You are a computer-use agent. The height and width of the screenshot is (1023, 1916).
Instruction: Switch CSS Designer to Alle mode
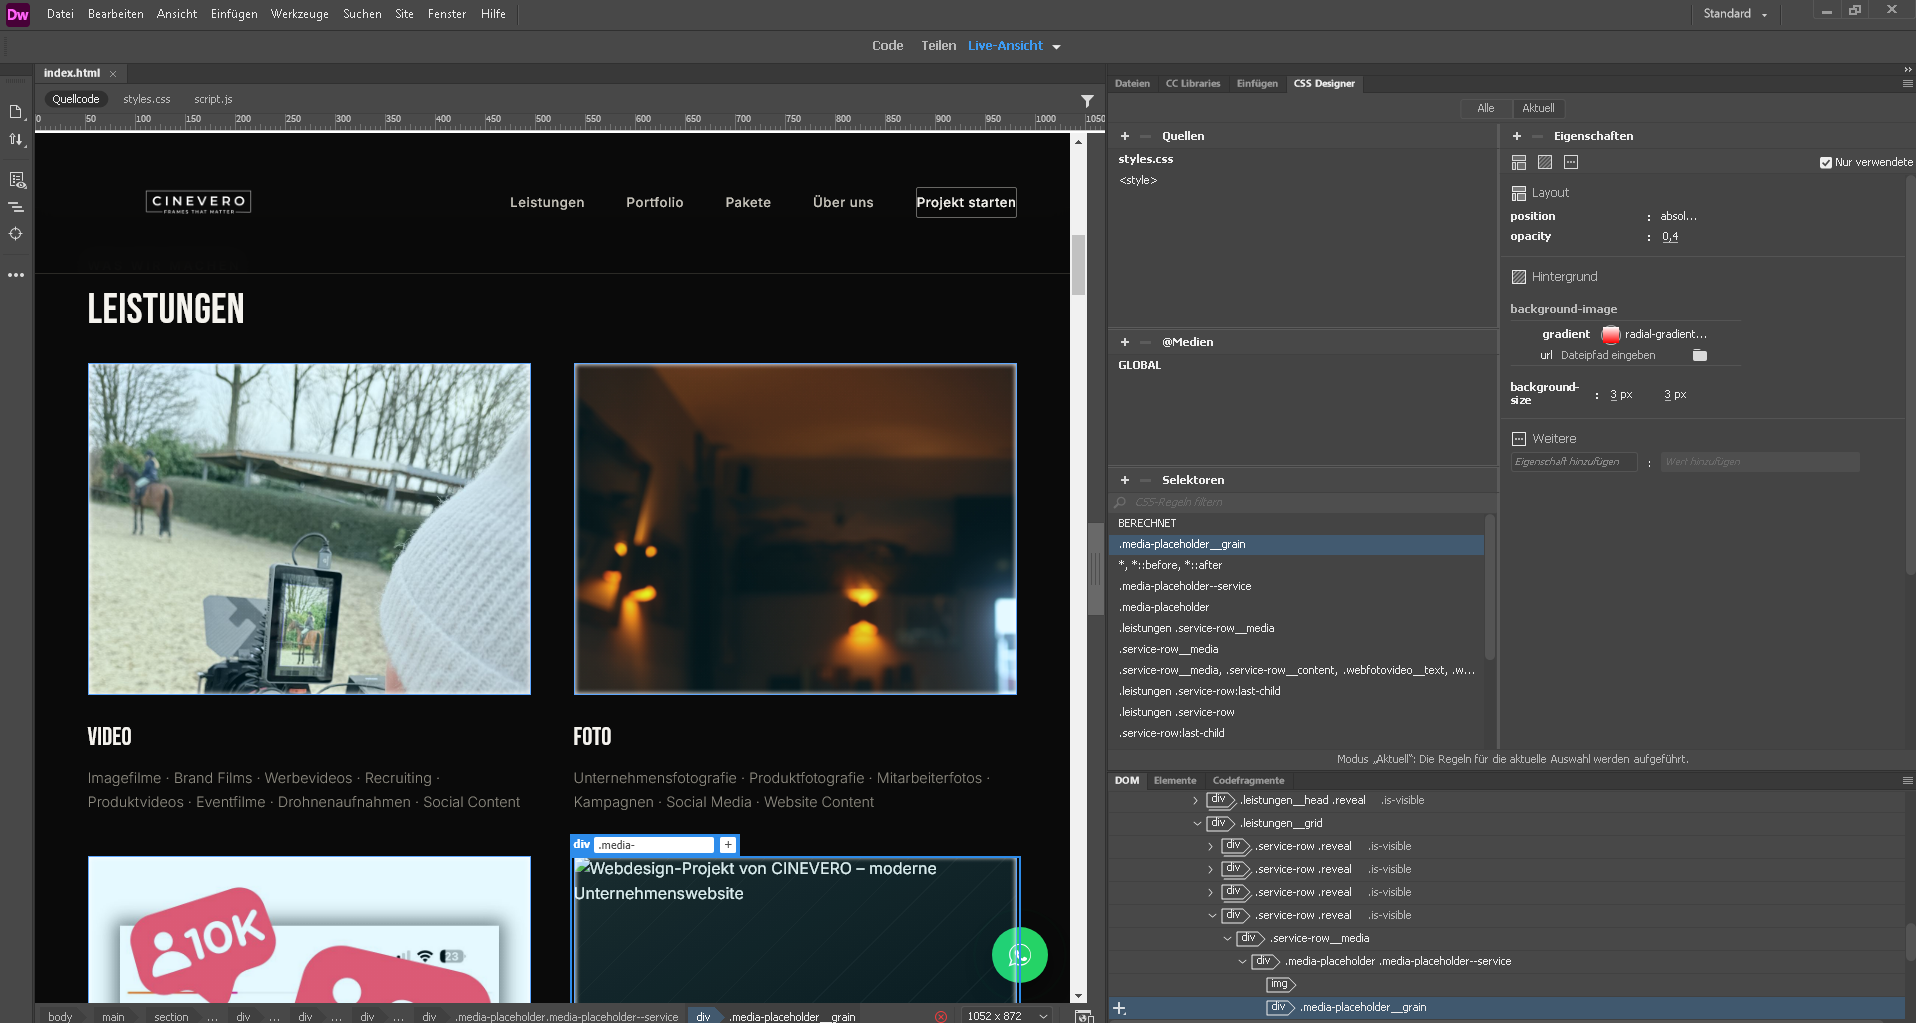tap(1486, 108)
